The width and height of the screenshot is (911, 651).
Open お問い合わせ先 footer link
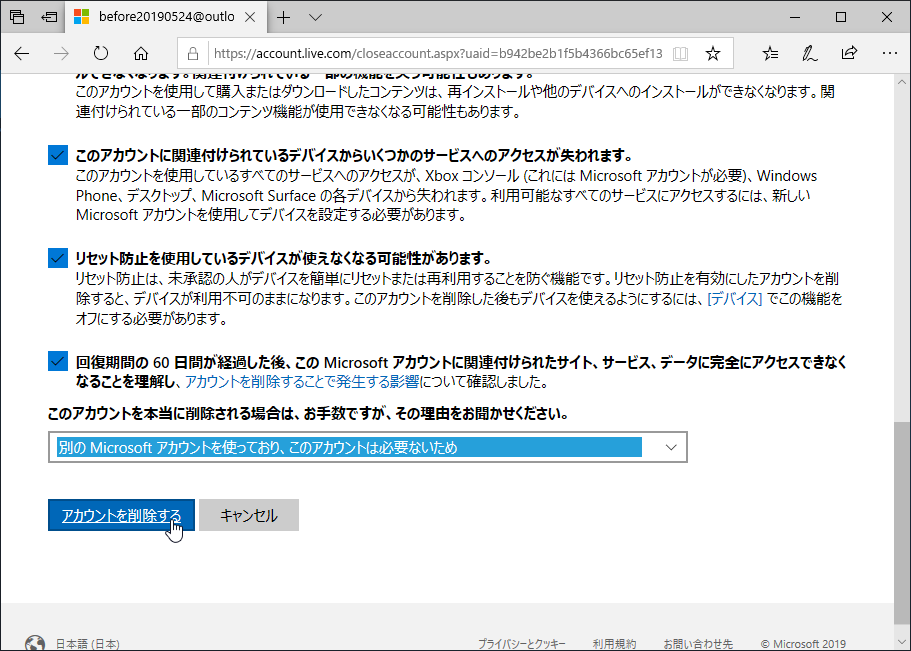[x=698, y=644]
